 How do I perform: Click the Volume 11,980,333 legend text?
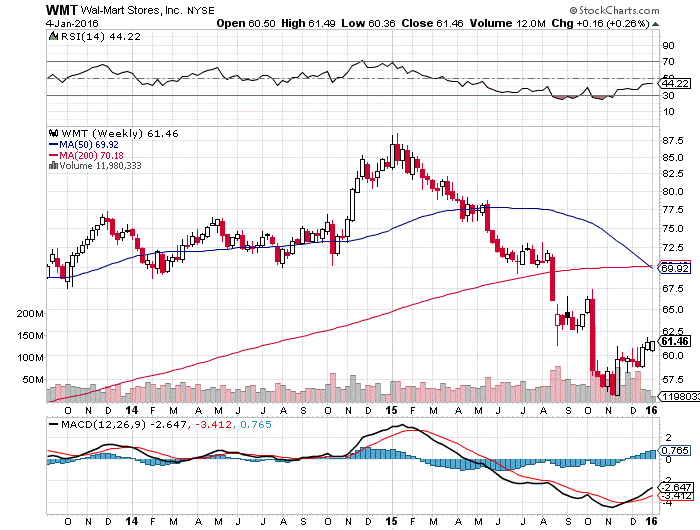pyautogui.click(x=100, y=166)
